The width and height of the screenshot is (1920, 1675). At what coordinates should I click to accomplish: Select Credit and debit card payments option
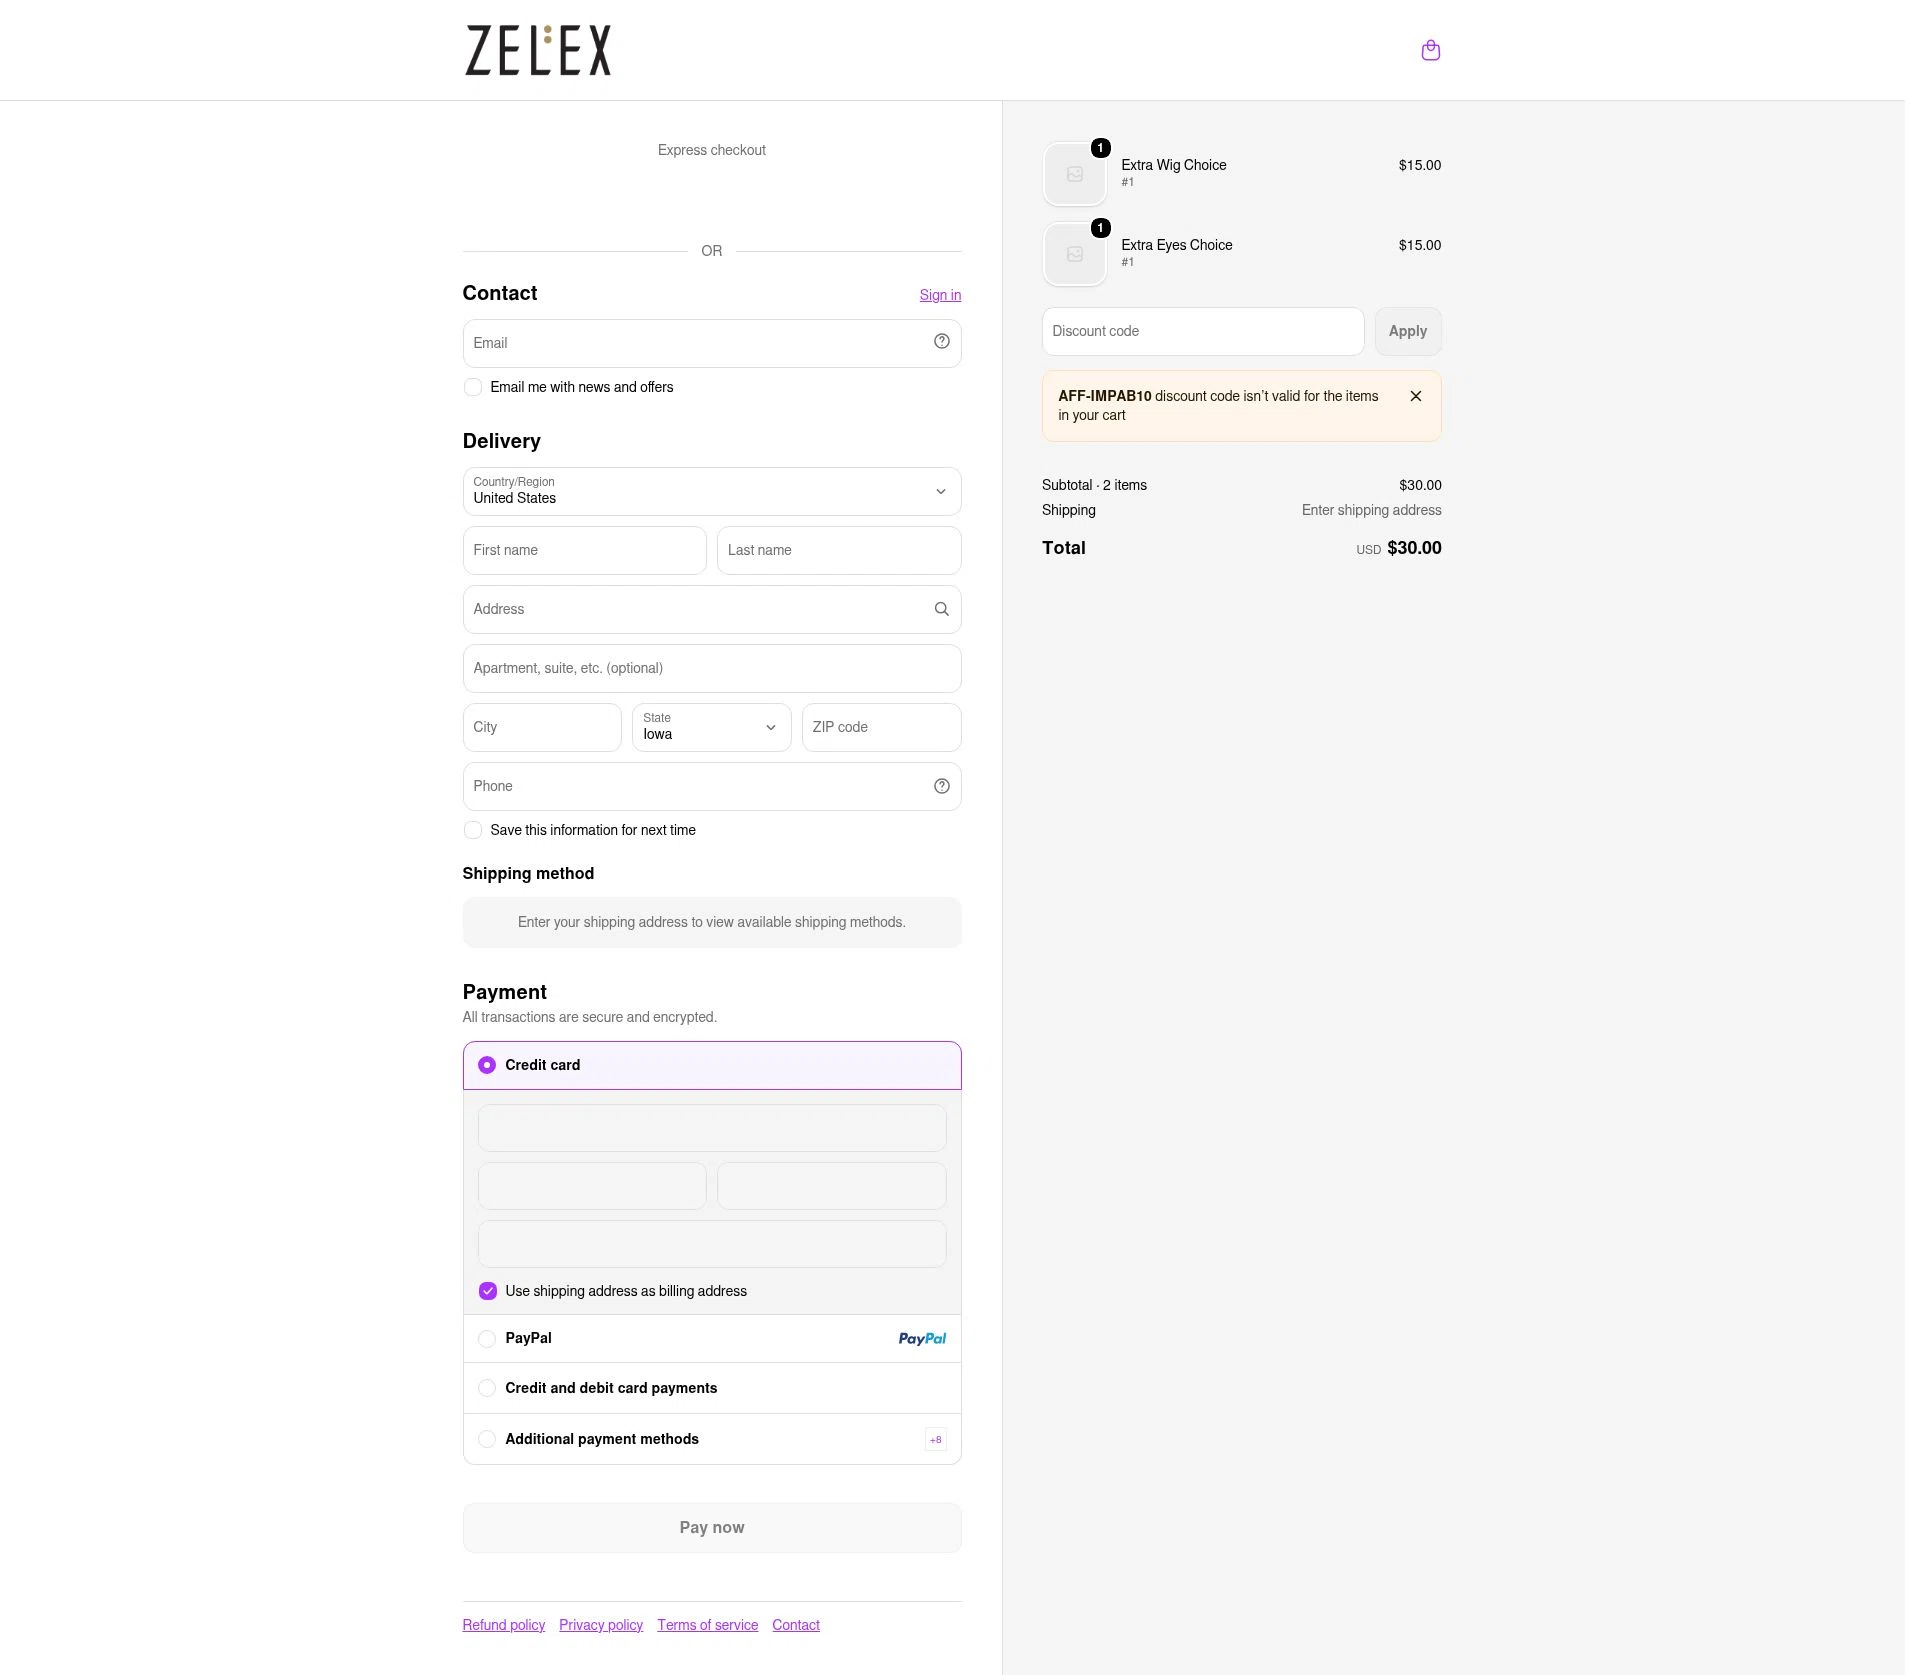(x=487, y=1388)
